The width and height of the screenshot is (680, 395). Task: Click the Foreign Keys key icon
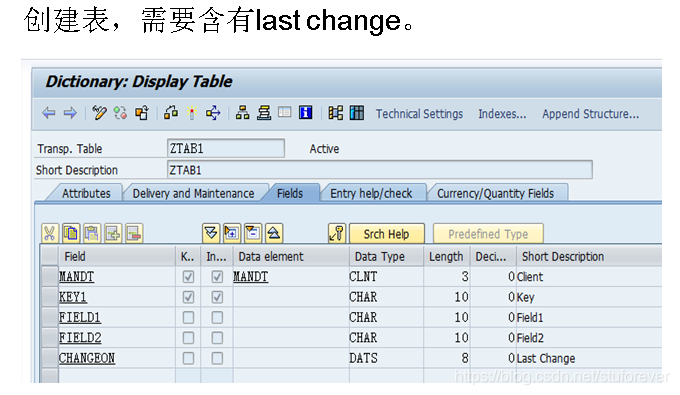[337, 233]
